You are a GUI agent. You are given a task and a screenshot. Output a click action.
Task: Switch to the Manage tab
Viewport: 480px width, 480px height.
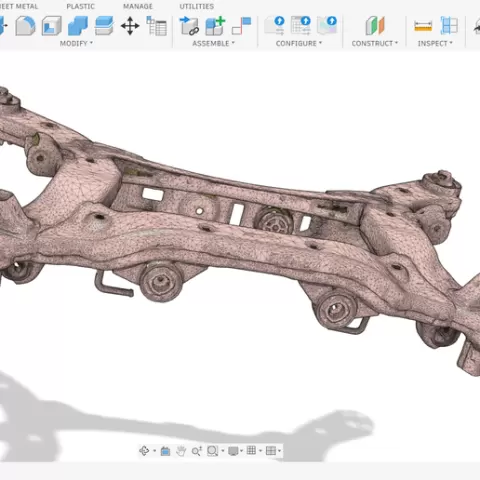pos(138,6)
